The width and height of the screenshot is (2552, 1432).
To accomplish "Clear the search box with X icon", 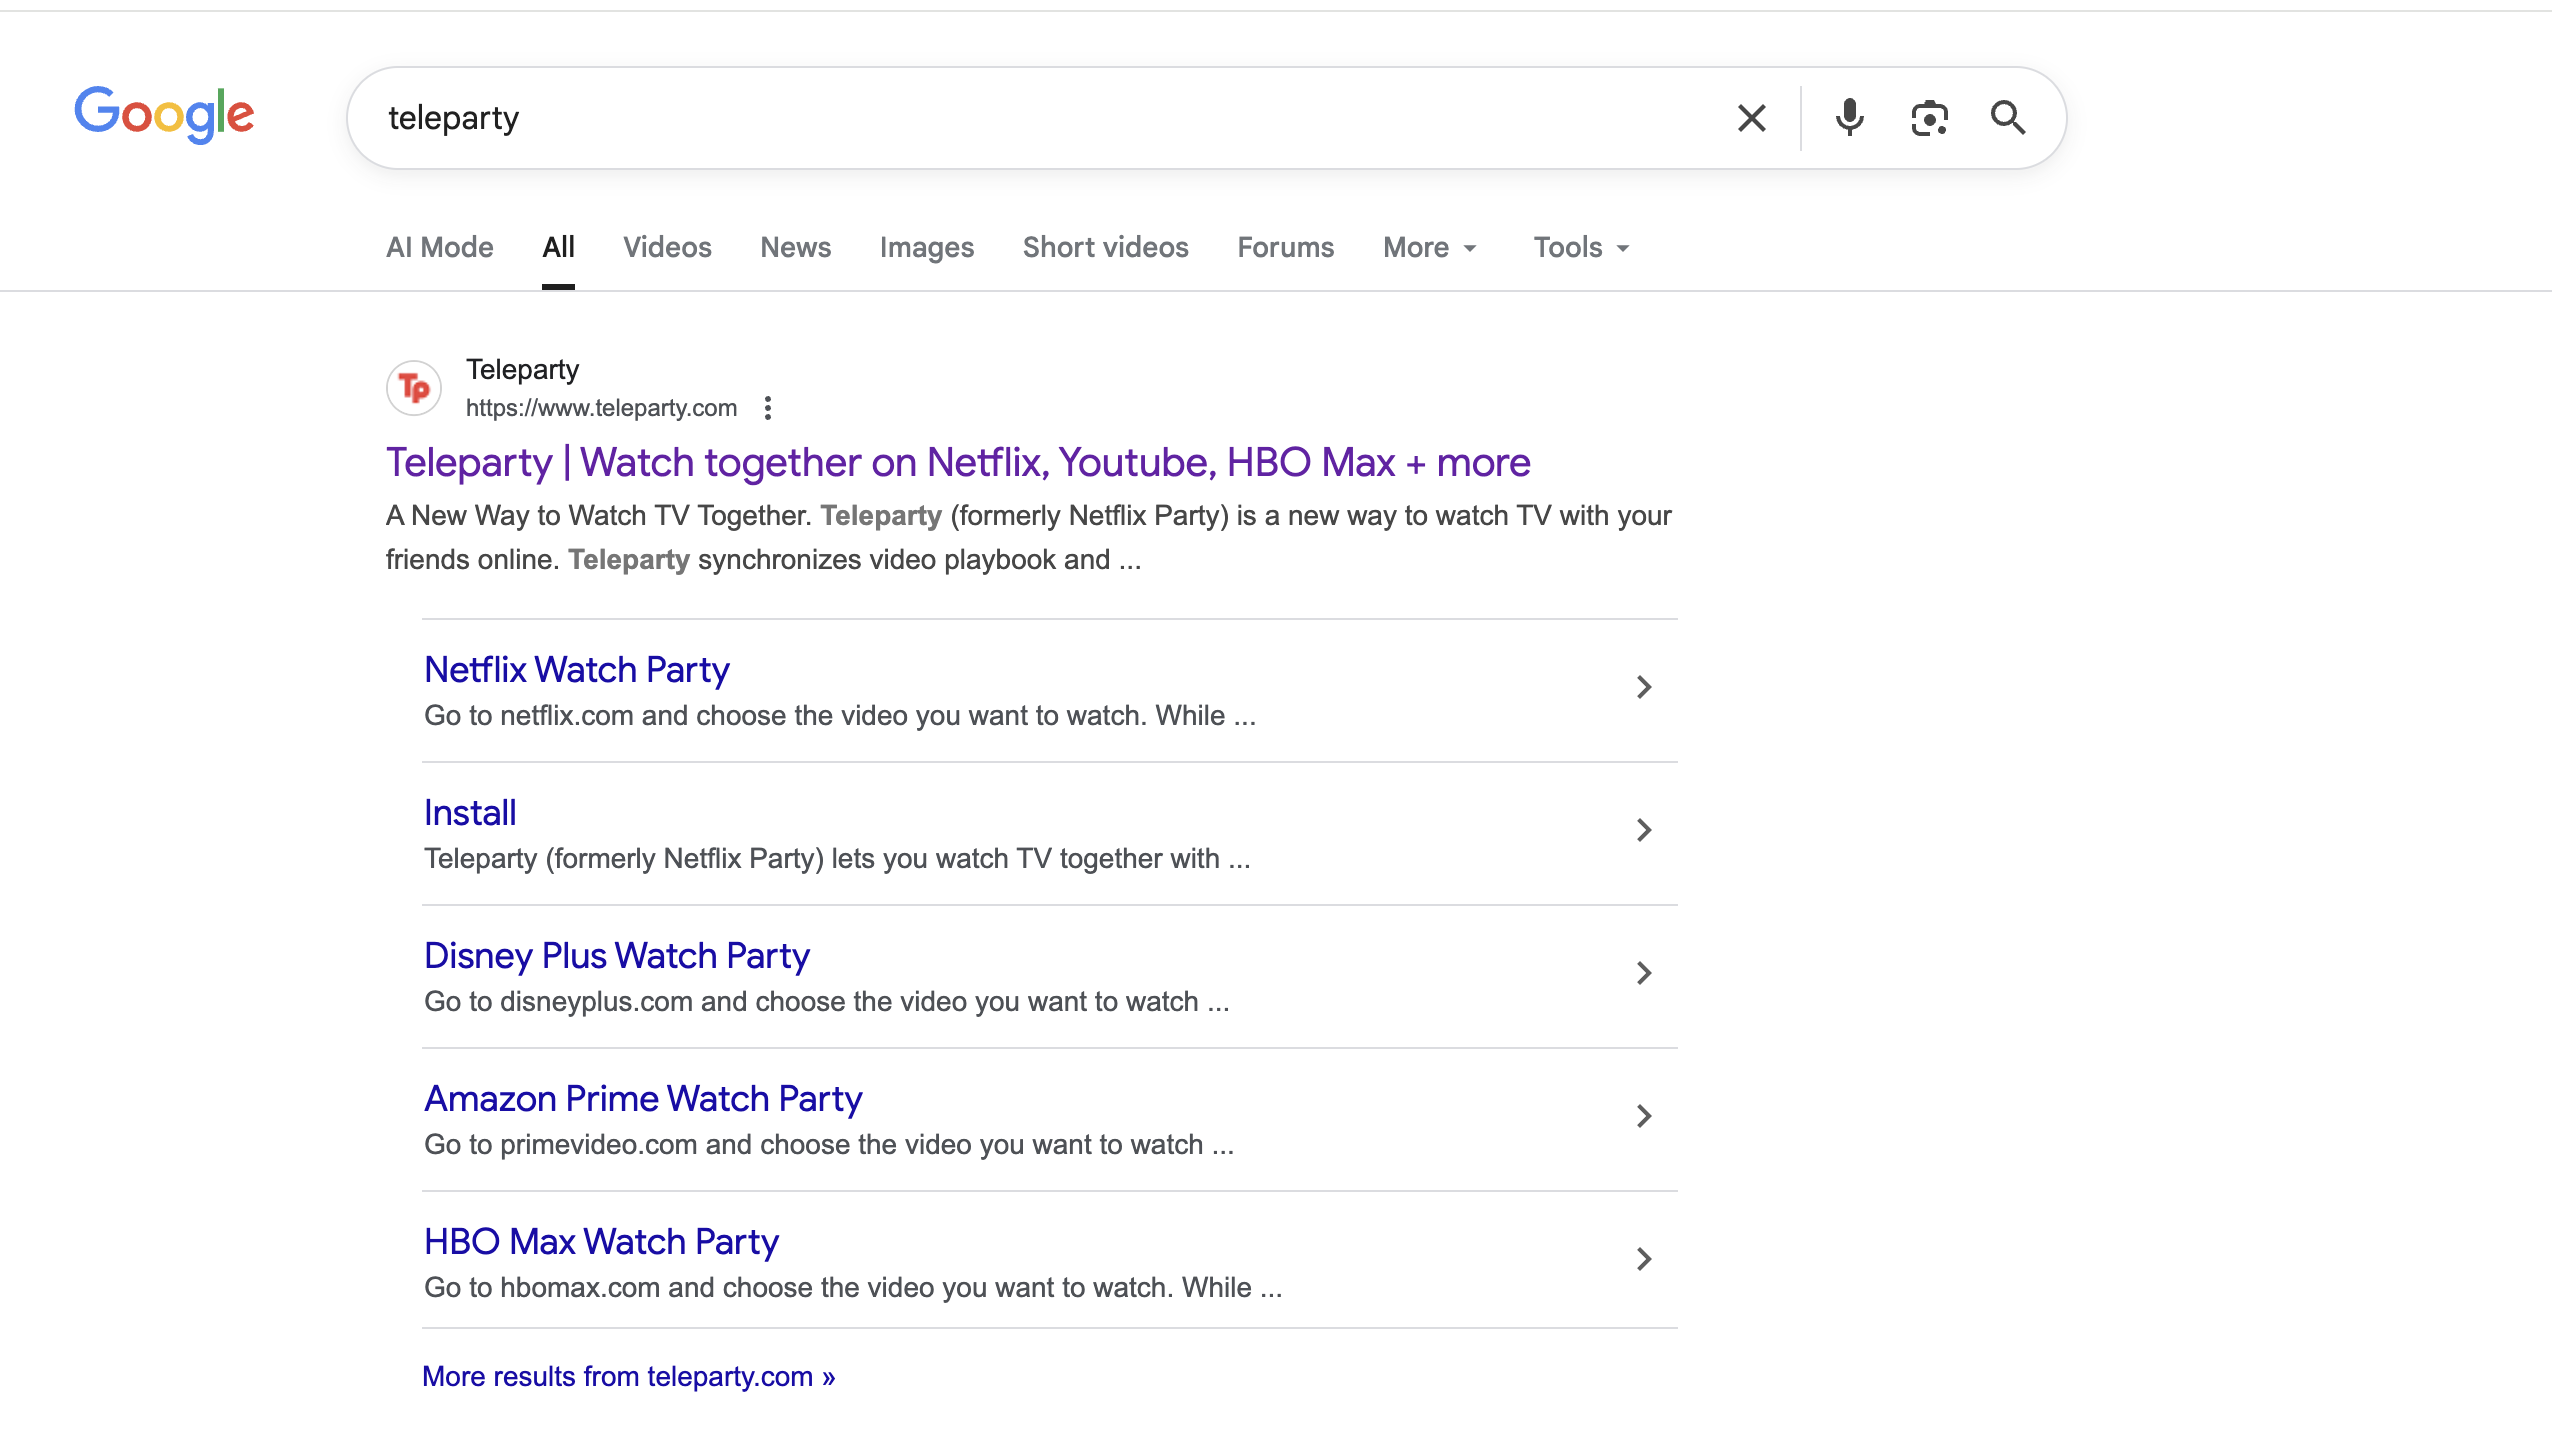I will click(1751, 118).
